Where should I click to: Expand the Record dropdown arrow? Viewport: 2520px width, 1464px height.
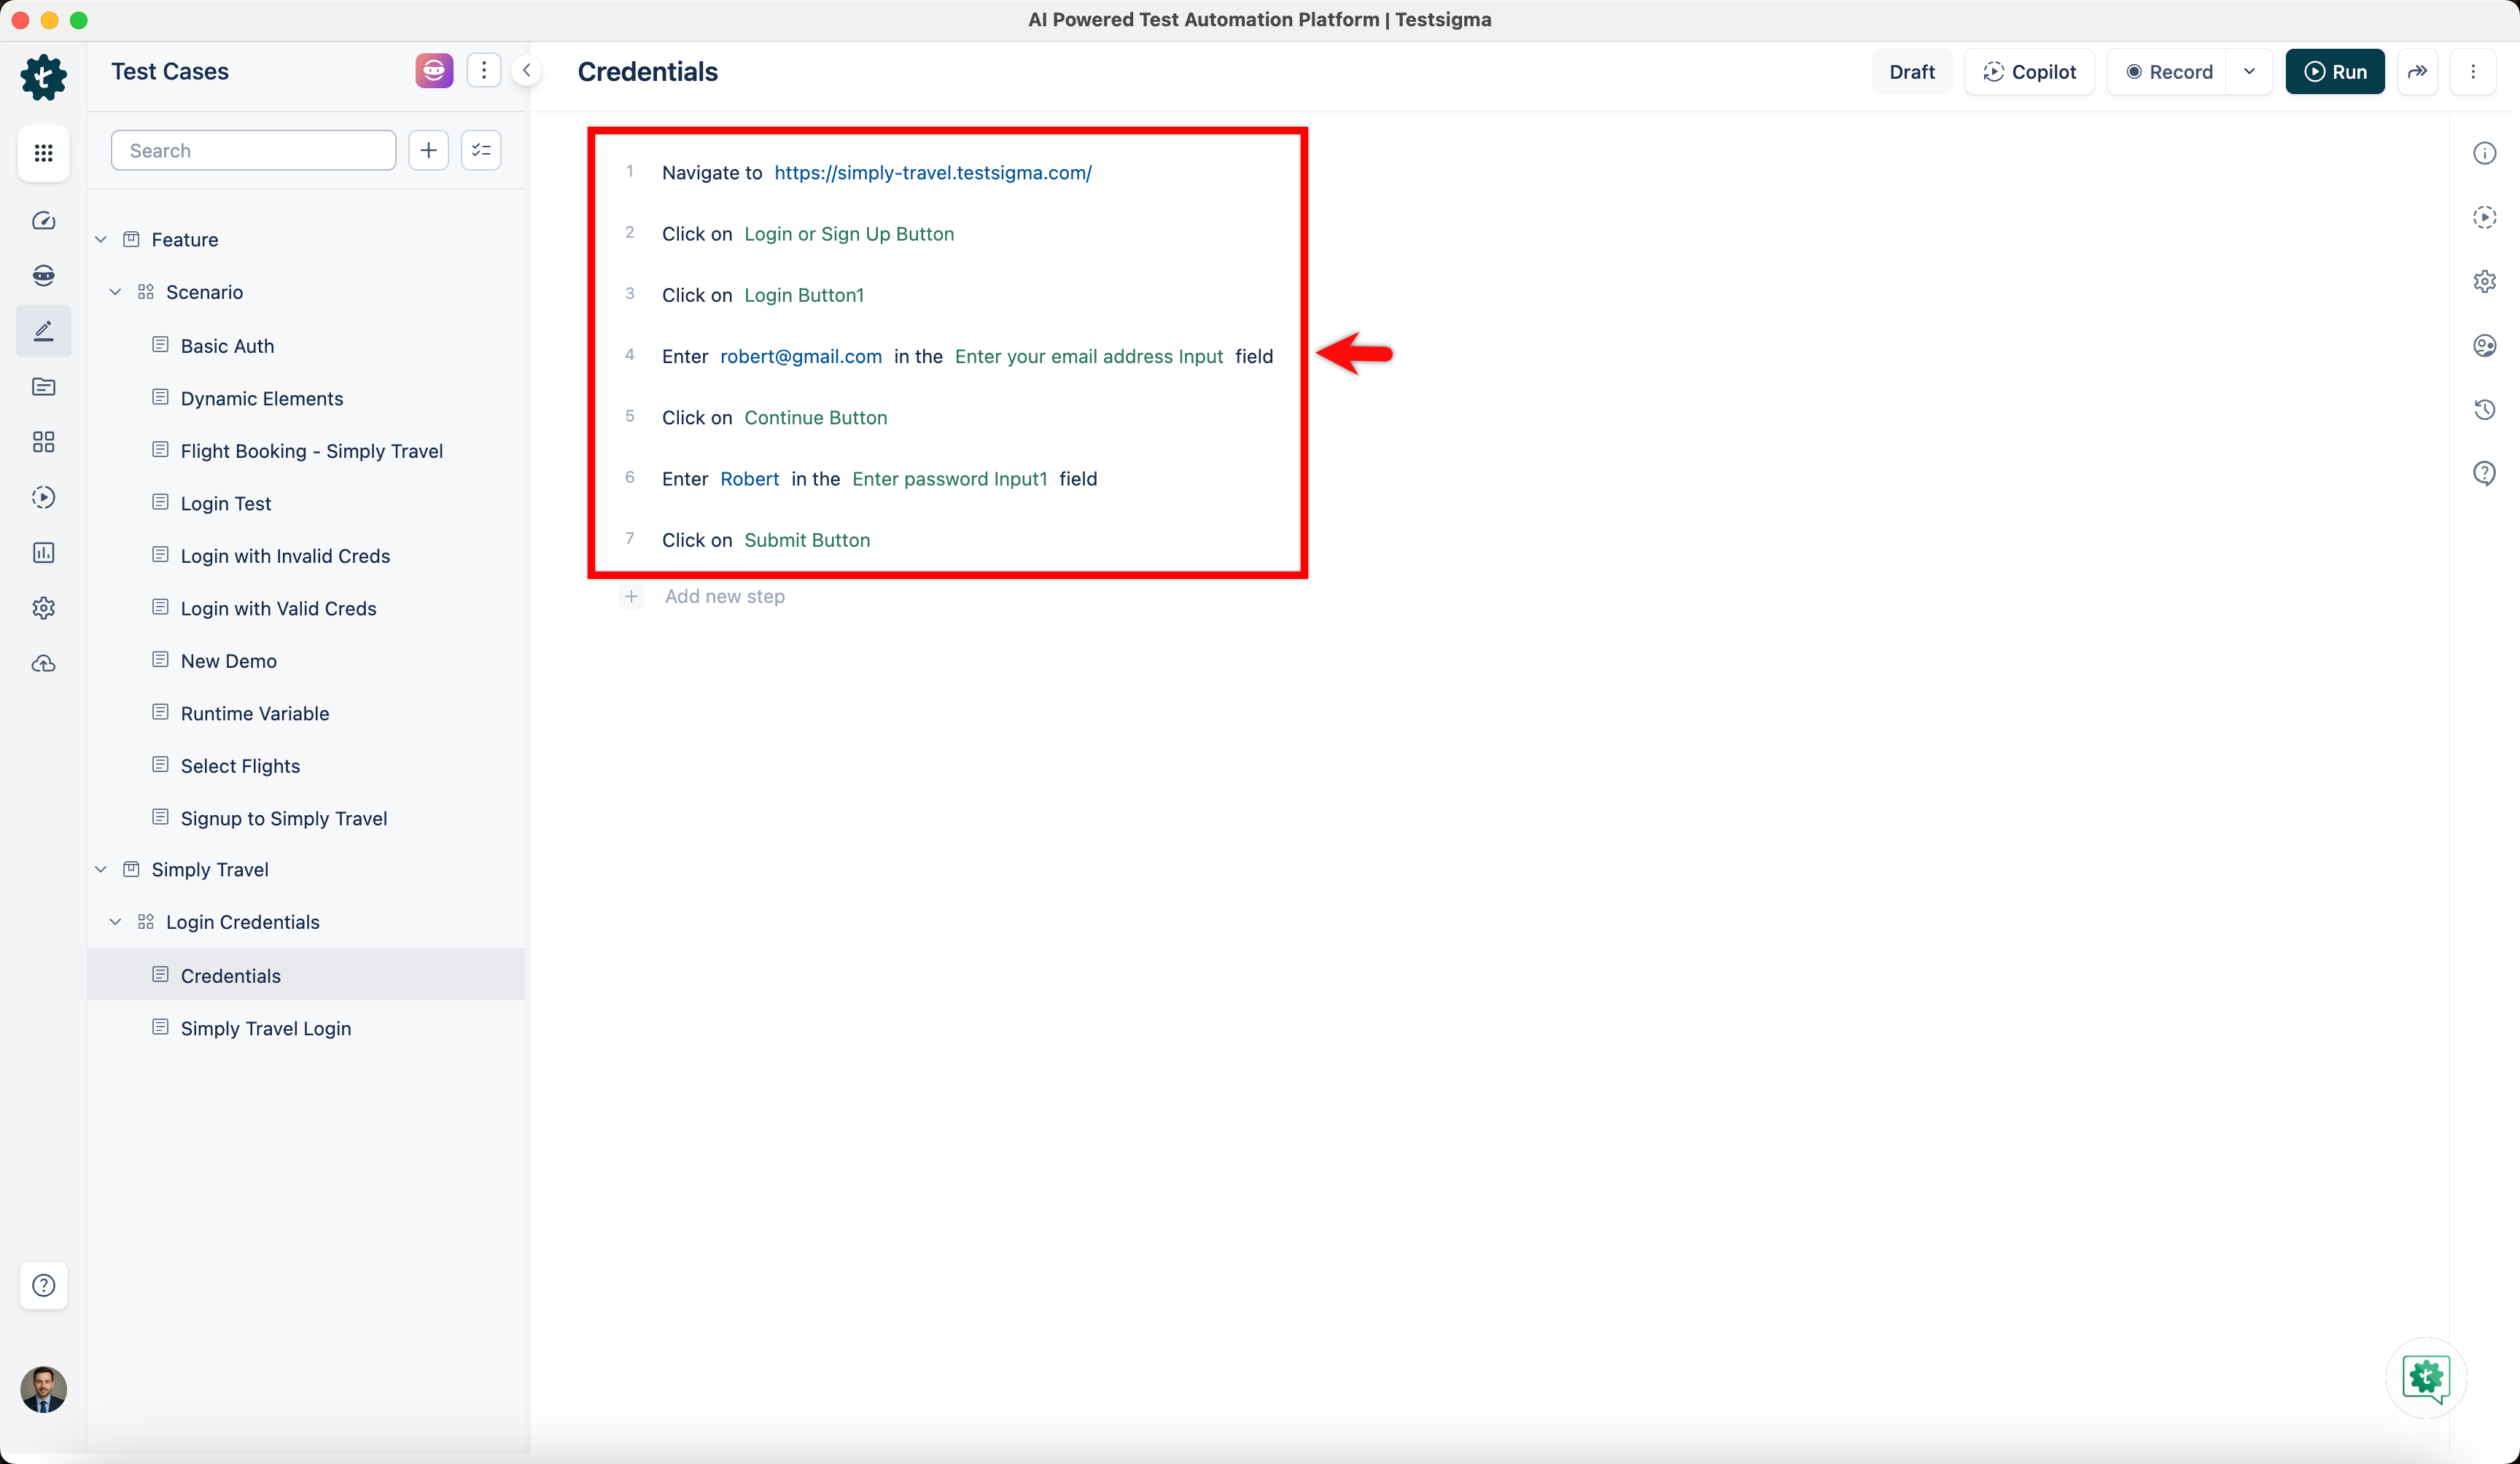point(2249,72)
